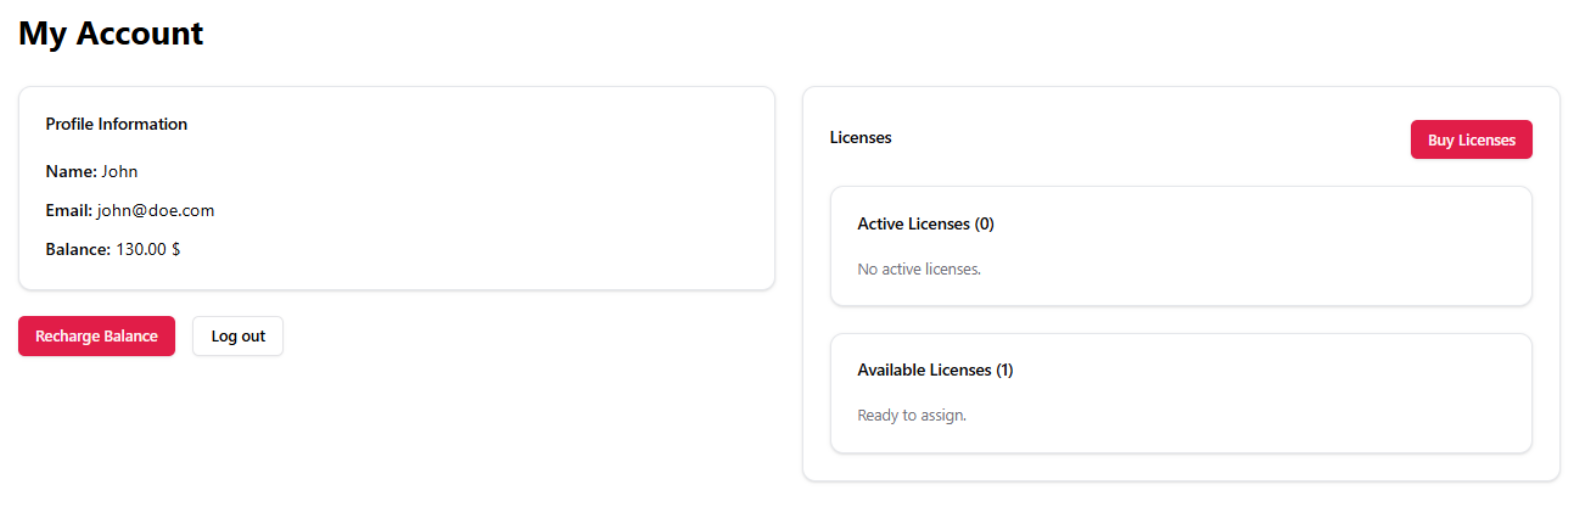Click the 'No active licenses.' message

coord(919,269)
